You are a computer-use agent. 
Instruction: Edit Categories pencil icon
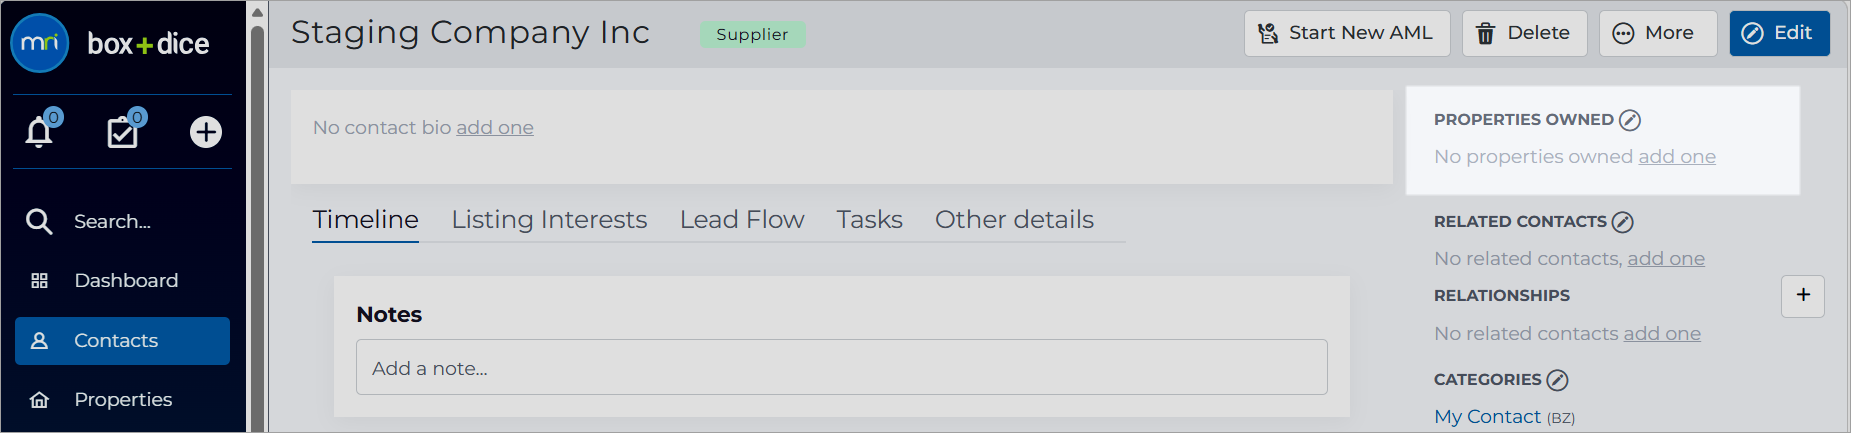pyautogui.click(x=1558, y=380)
